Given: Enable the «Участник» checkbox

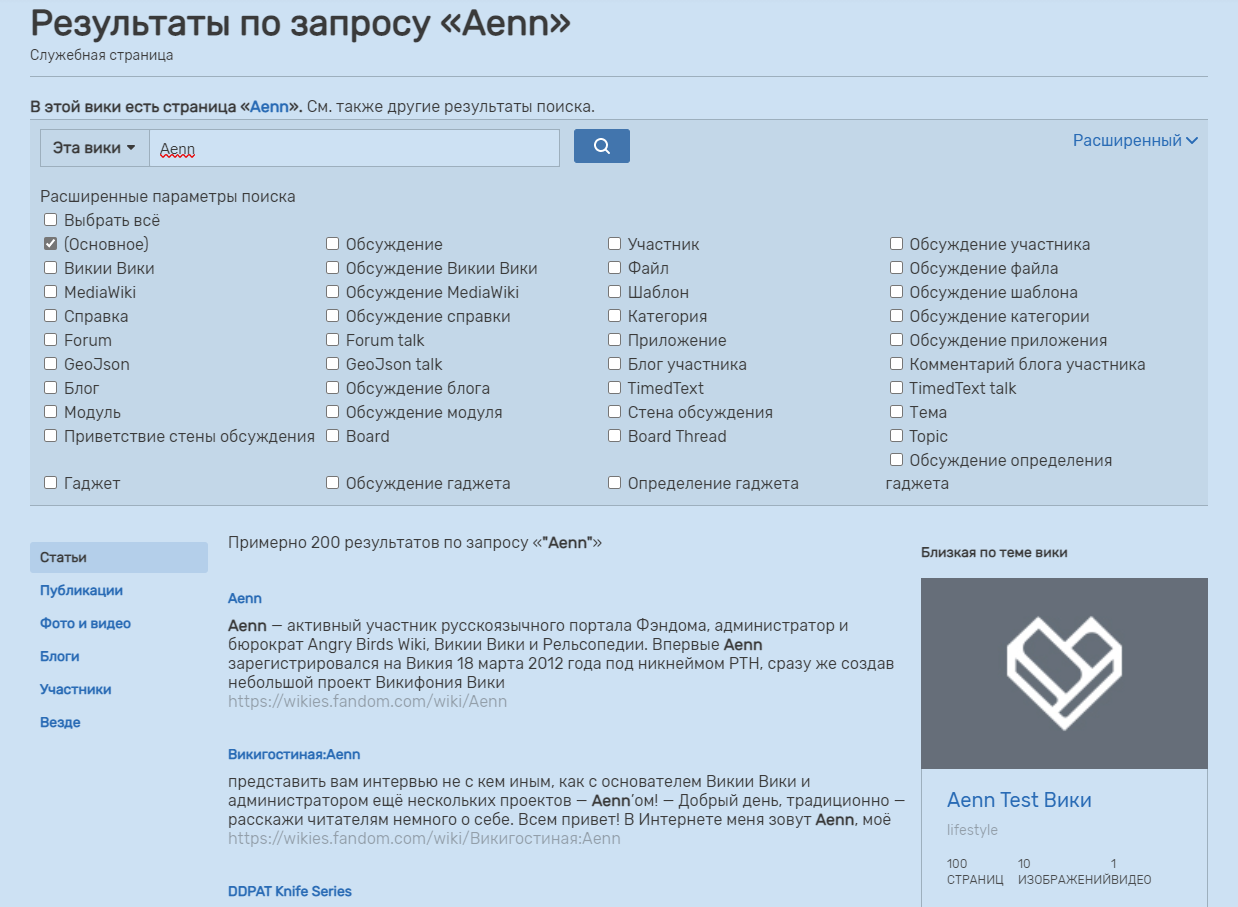Looking at the screenshot, I should [x=614, y=244].
